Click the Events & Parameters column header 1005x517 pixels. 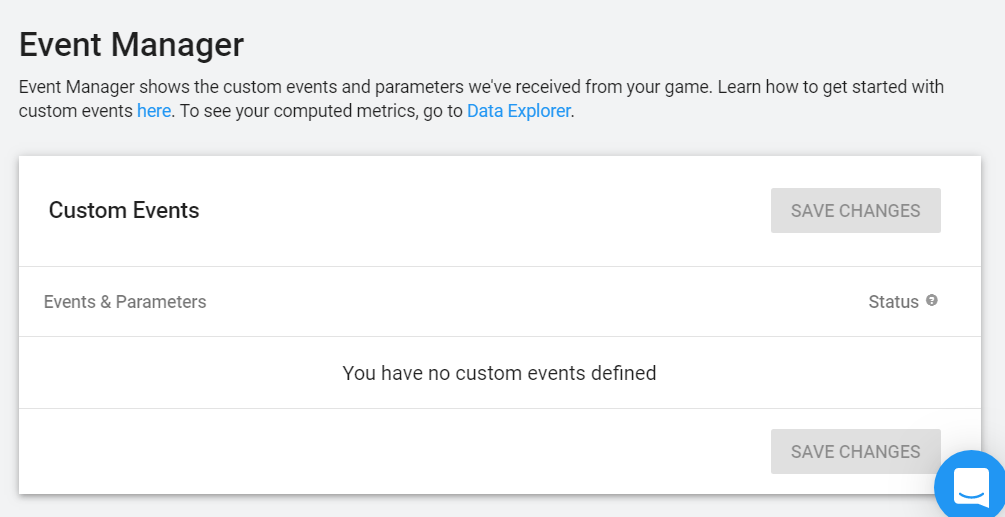(x=125, y=302)
